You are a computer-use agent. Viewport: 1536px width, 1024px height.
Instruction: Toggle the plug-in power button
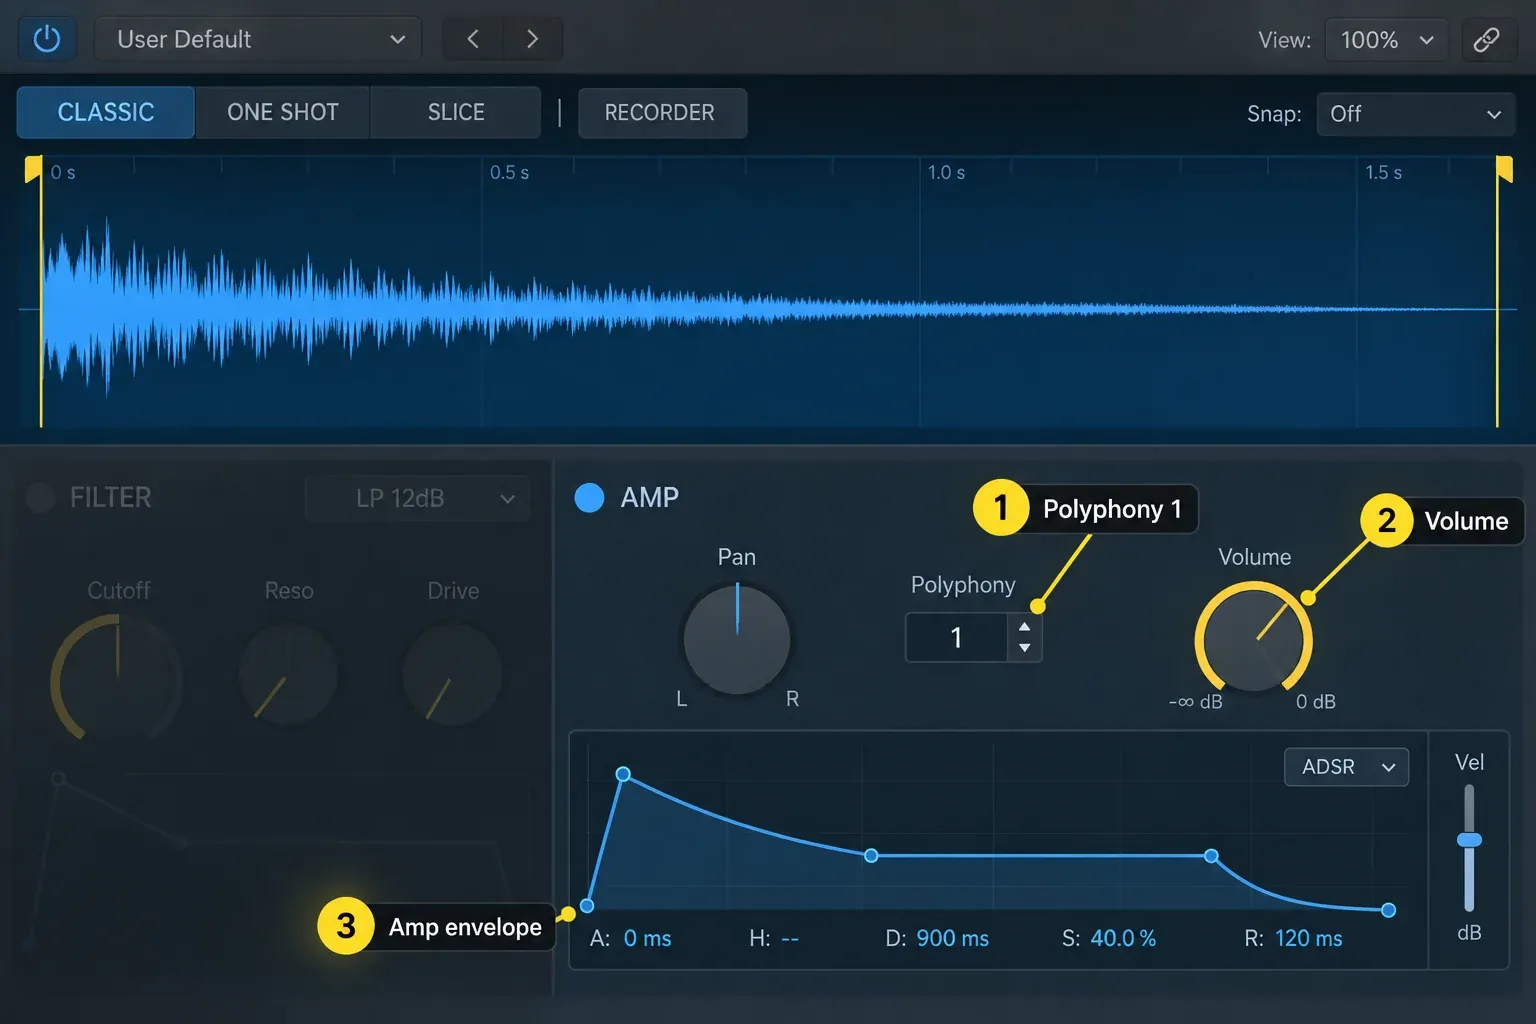[47, 39]
